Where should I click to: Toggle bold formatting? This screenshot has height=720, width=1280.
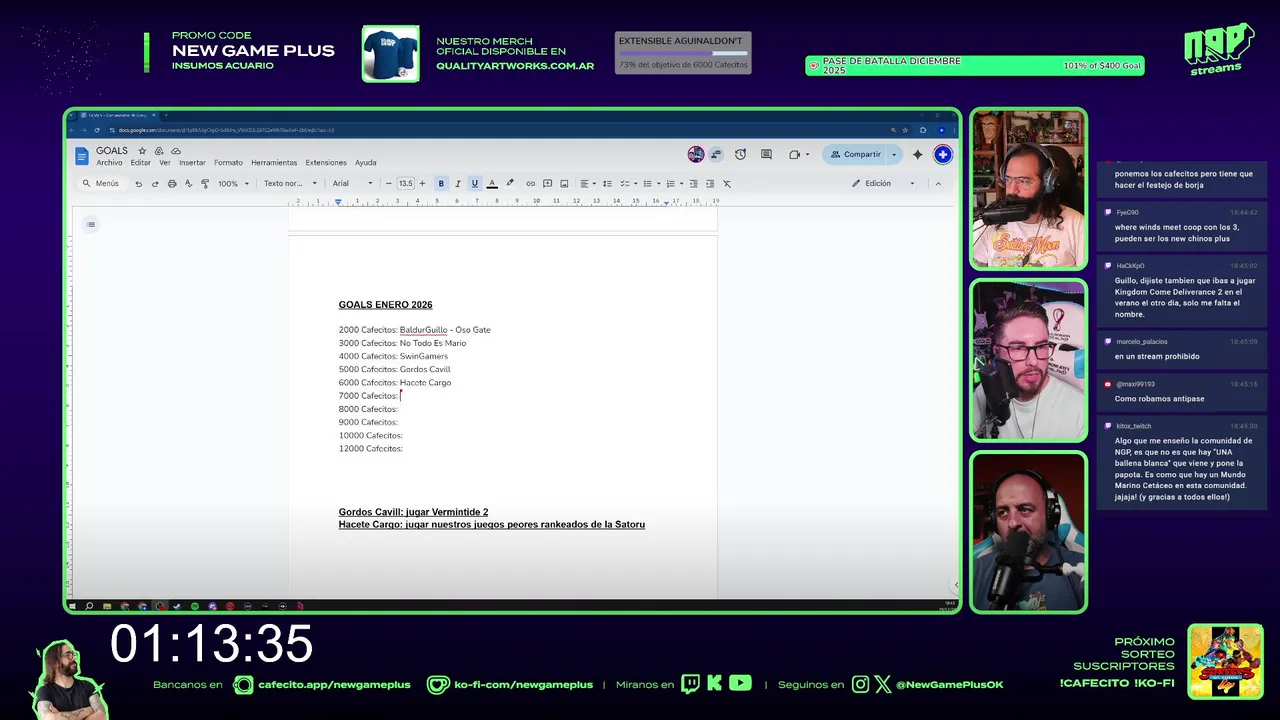tap(441, 184)
